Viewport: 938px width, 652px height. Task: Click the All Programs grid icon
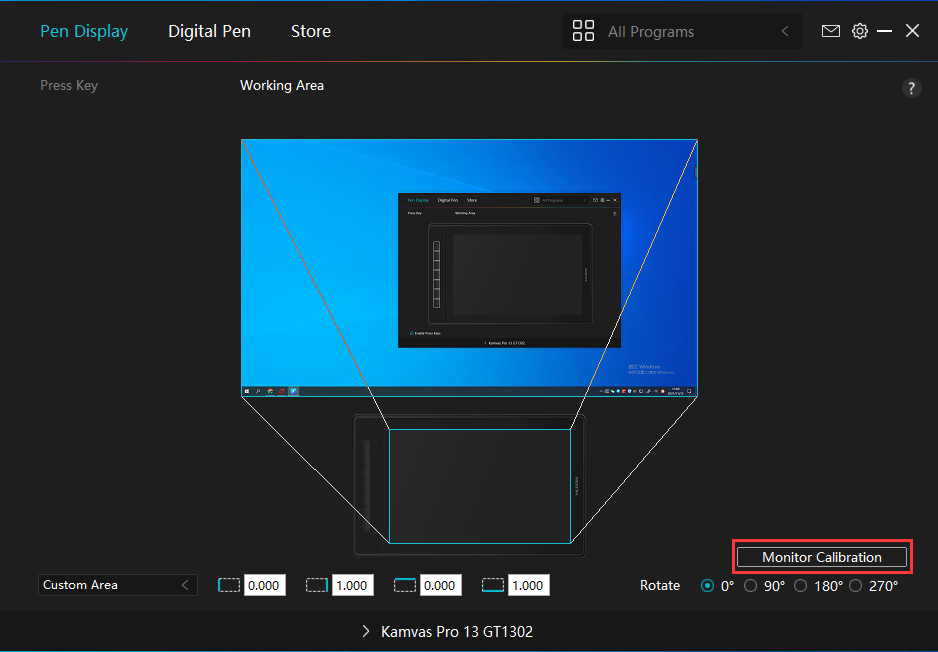(583, 31)
